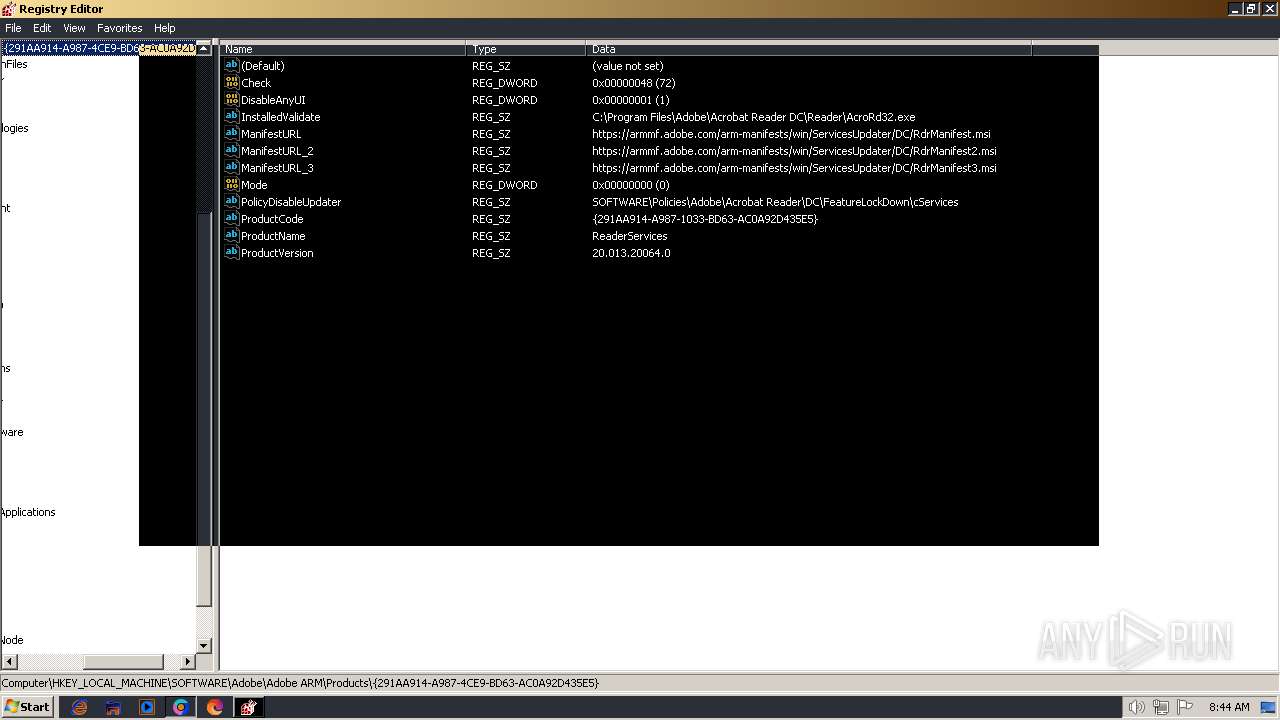Click the ManifestURL string value icon
Screen dimensions: 1280x720
[x=232, y=134]
